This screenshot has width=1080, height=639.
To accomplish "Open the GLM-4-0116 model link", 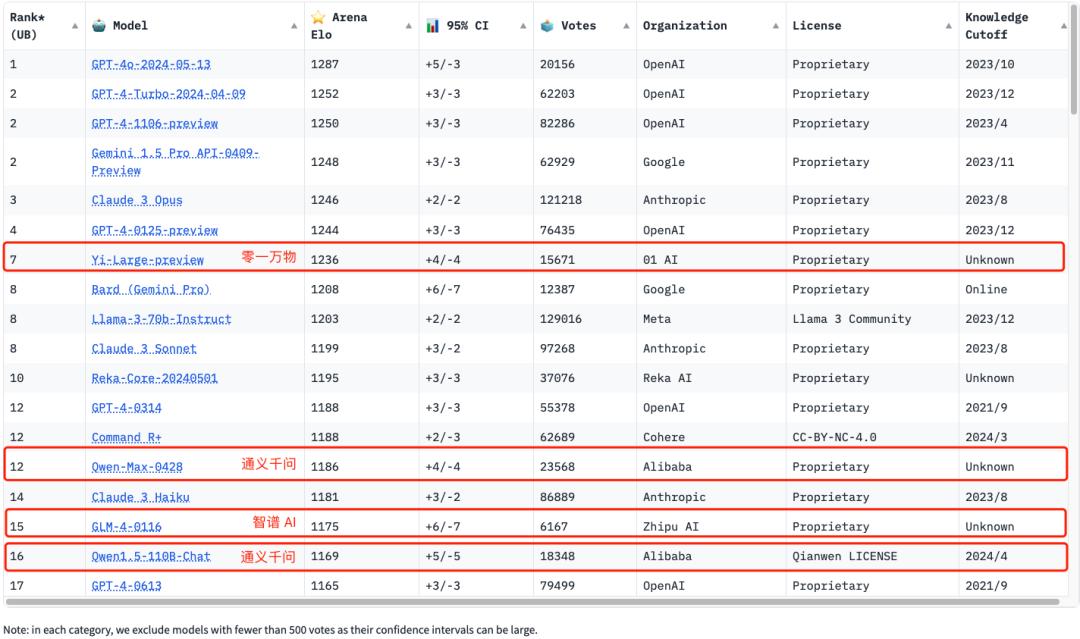I will [x=126, y=527].
